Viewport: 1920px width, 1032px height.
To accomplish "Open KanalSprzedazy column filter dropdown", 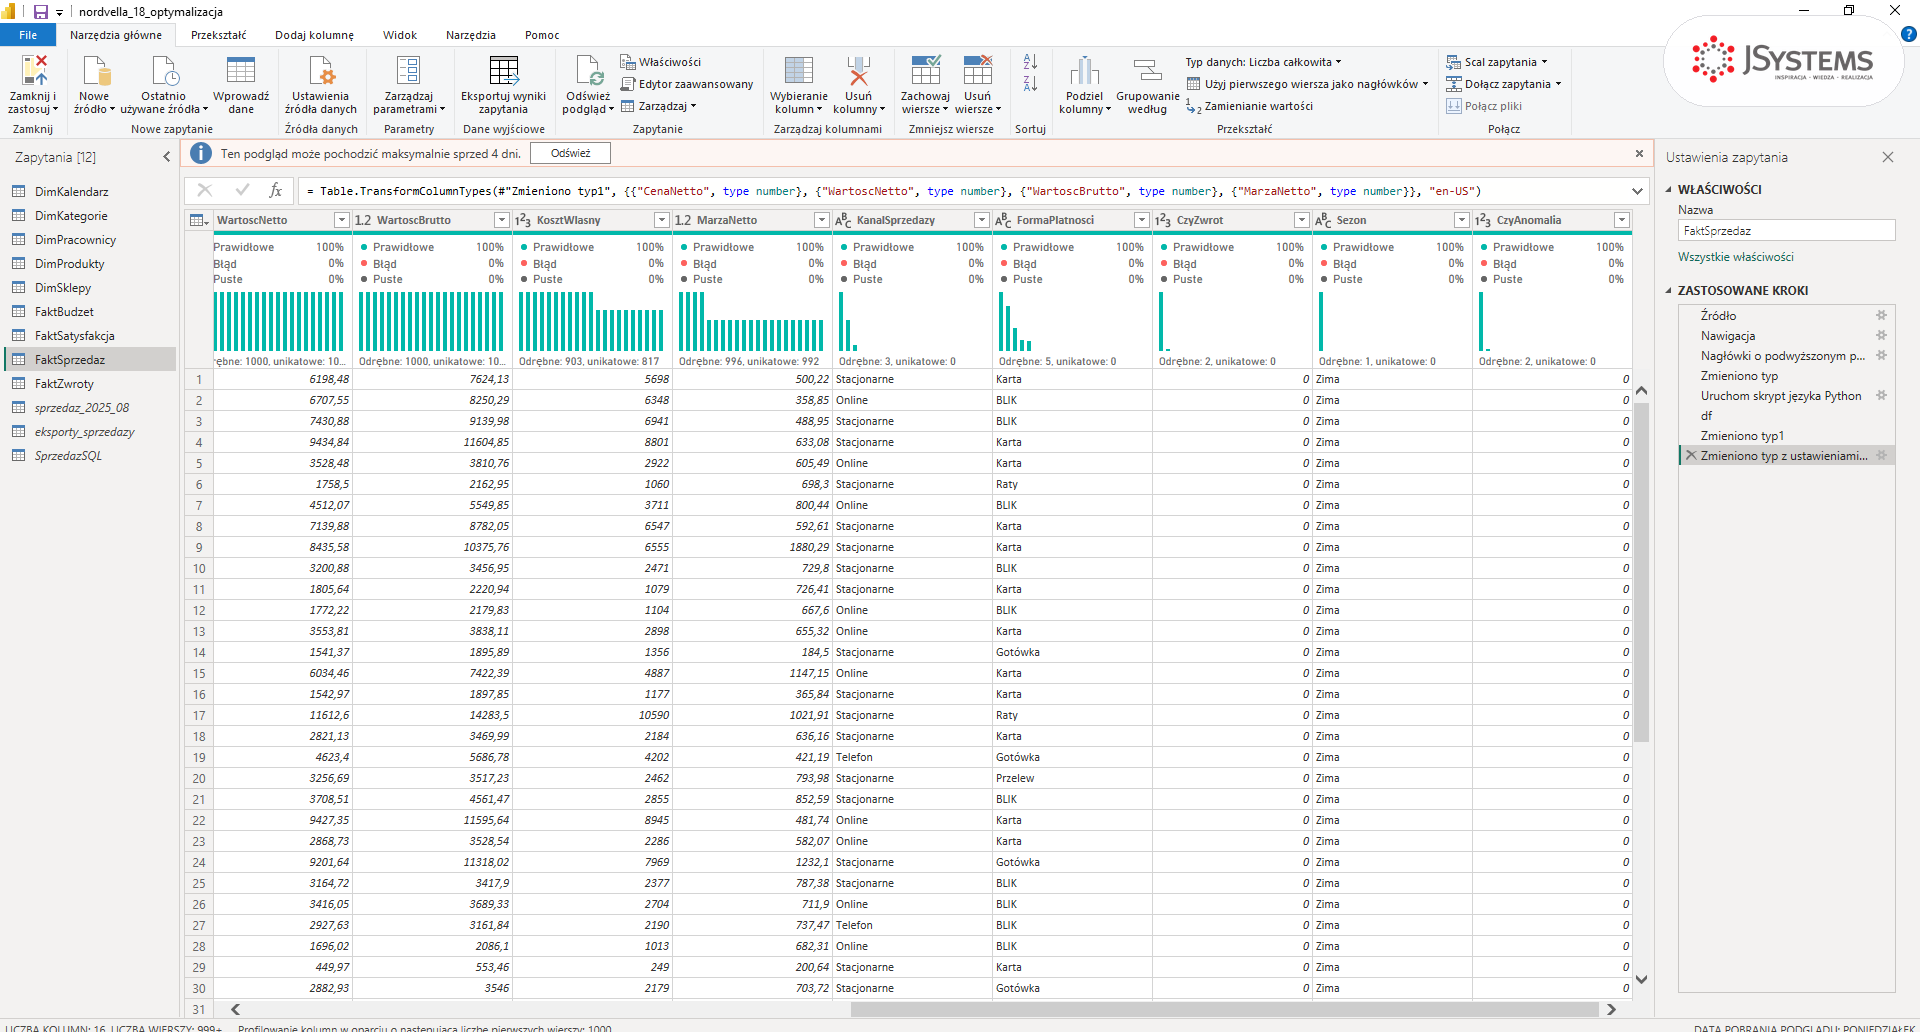I will click(x=981, y=220).
